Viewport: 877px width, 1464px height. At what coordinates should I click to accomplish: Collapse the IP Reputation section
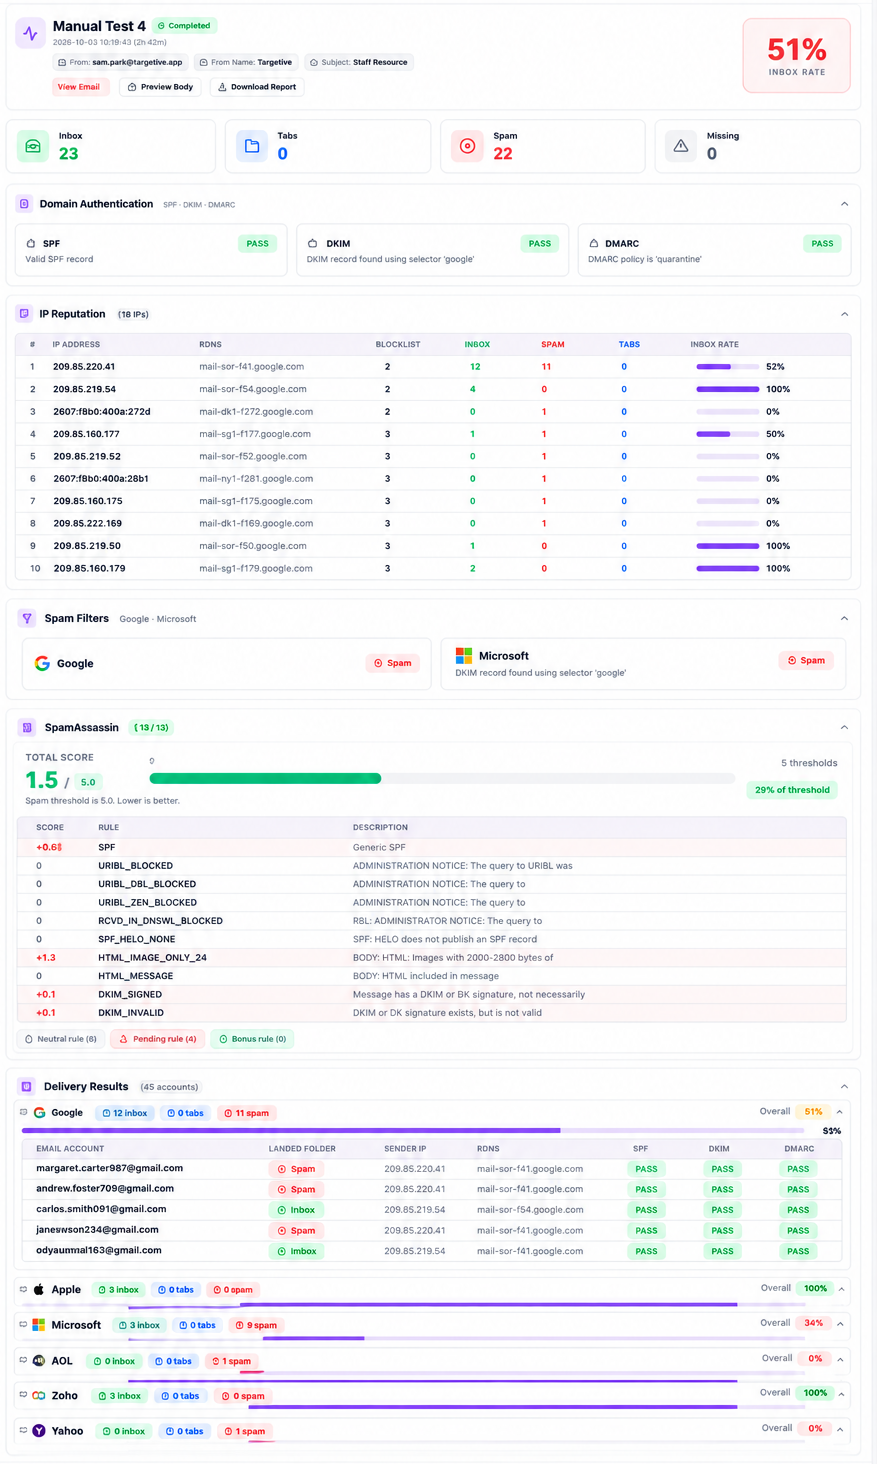pos(844,314)
